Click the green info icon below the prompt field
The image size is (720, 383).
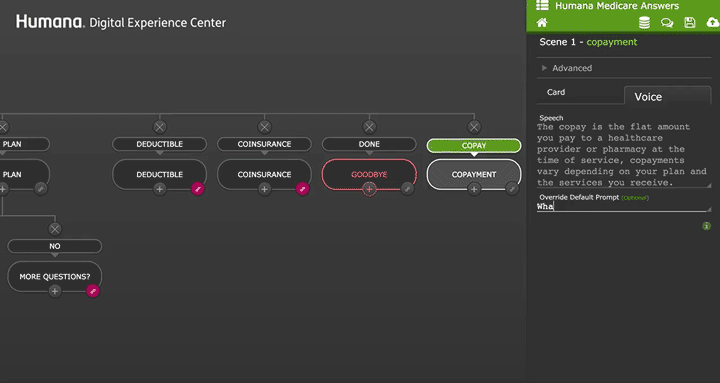tap(707, 226)
